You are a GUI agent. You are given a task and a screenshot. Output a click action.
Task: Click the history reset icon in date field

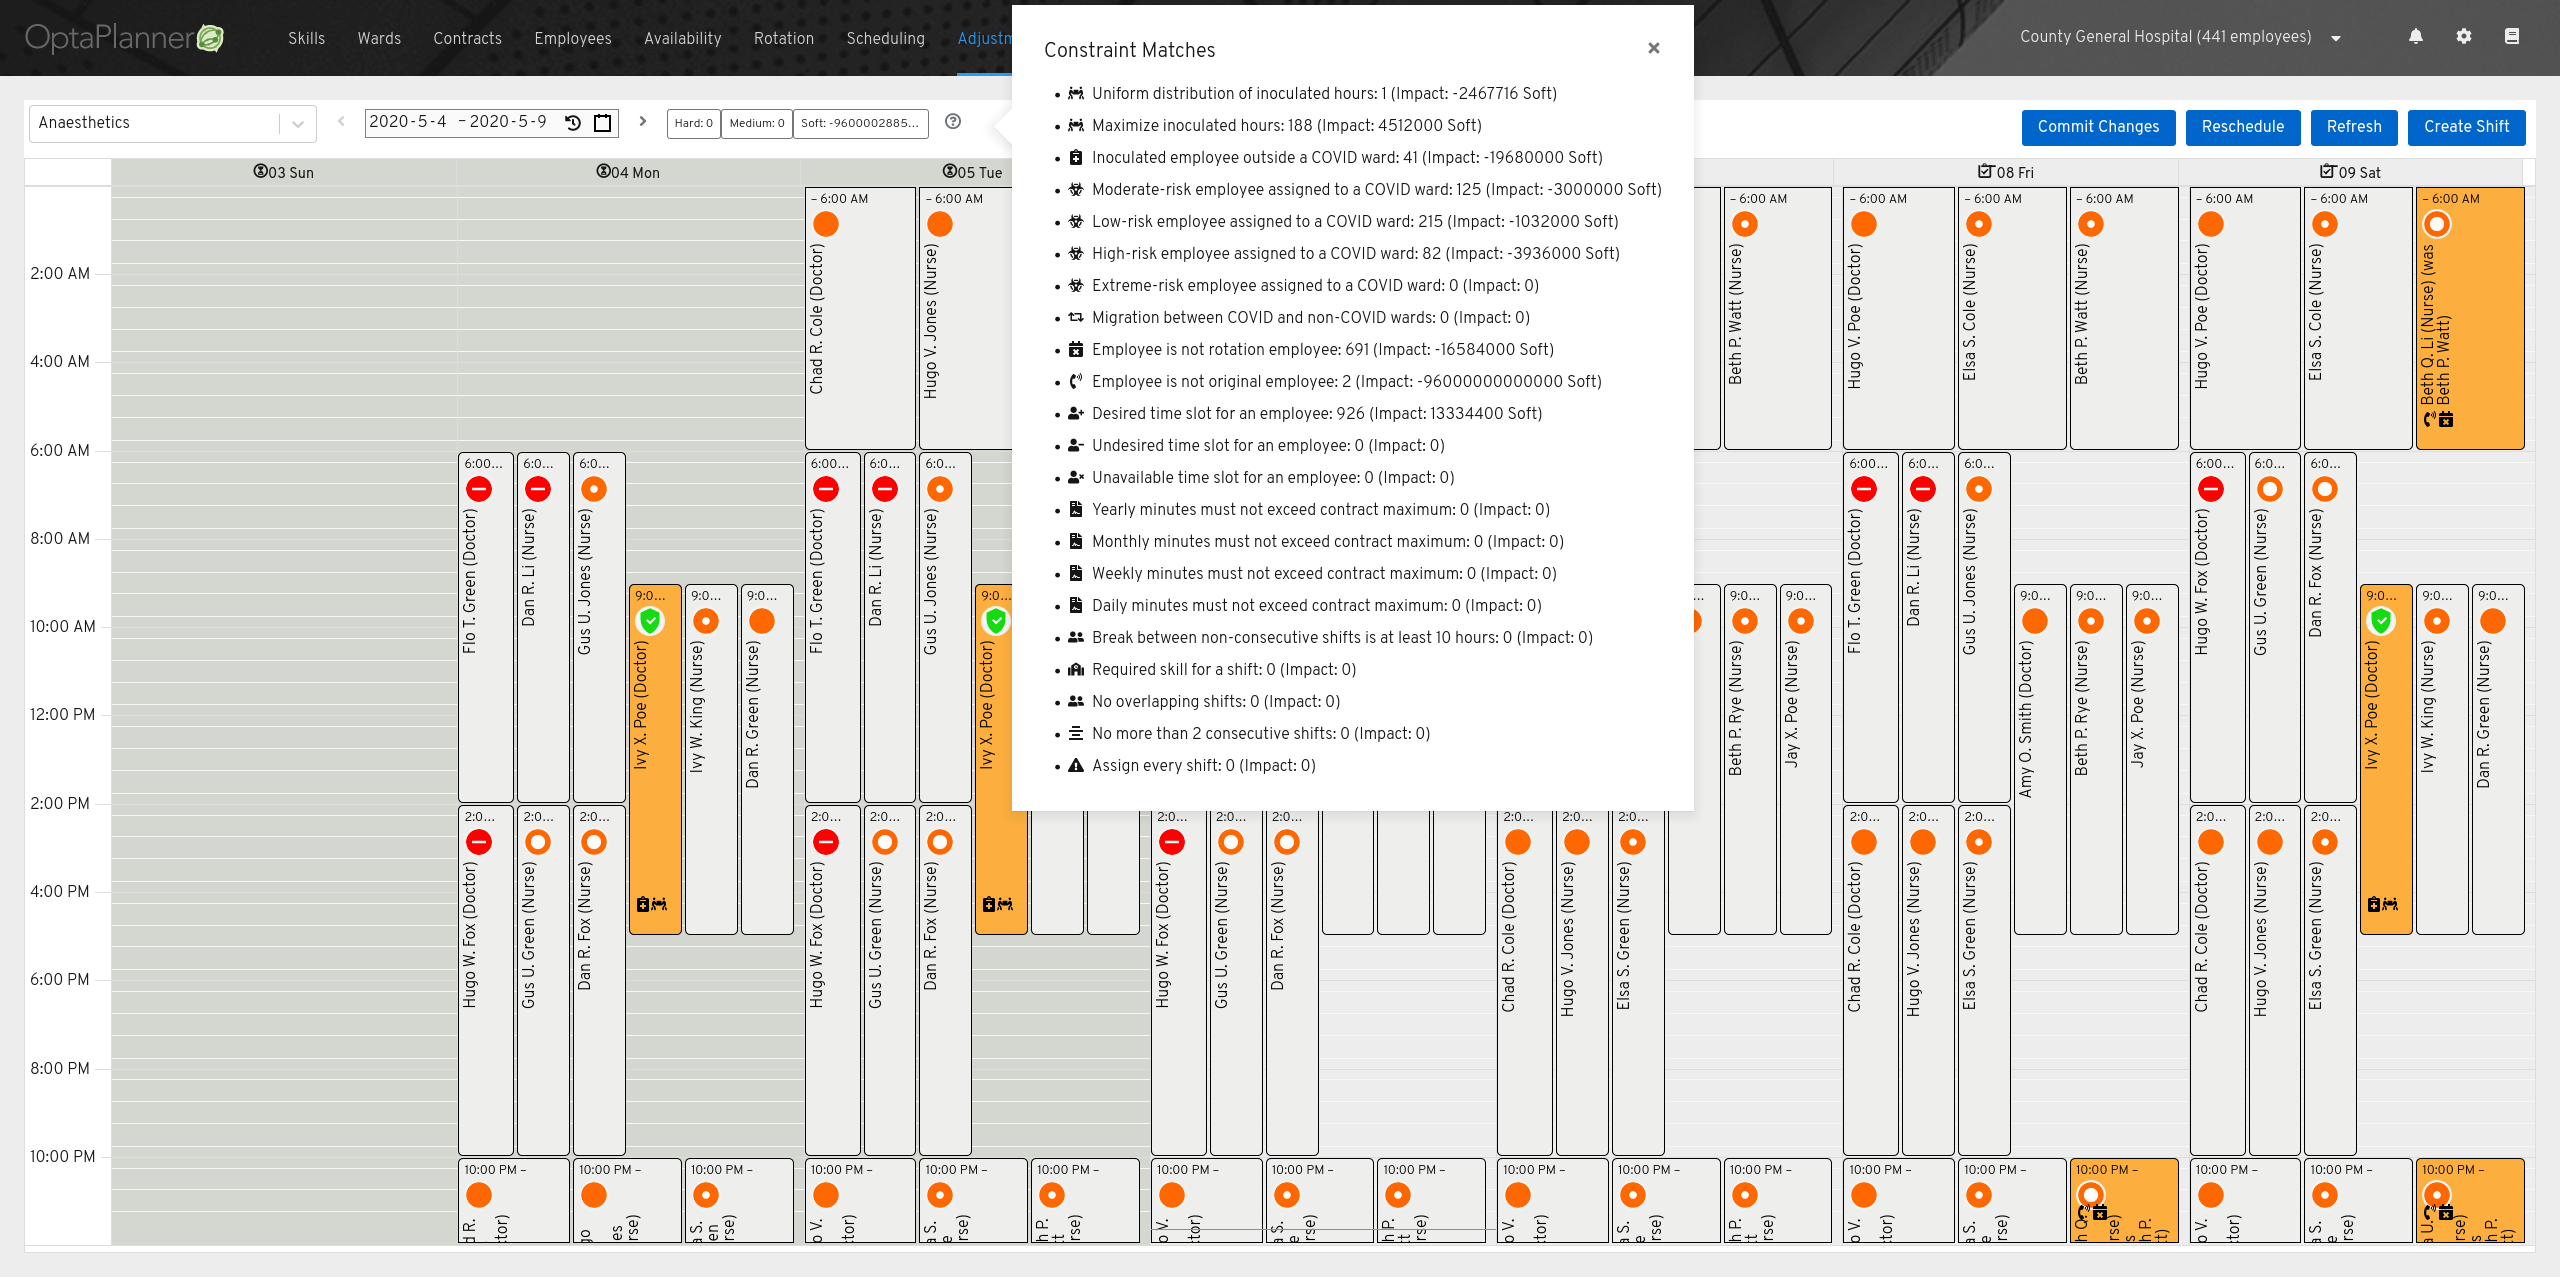pos(573,123)
